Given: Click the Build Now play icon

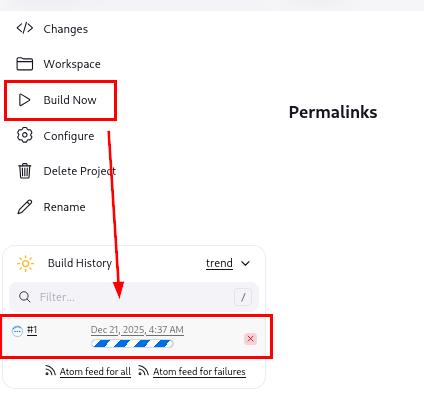Looking at the screenshot, I should click(24, 100).
